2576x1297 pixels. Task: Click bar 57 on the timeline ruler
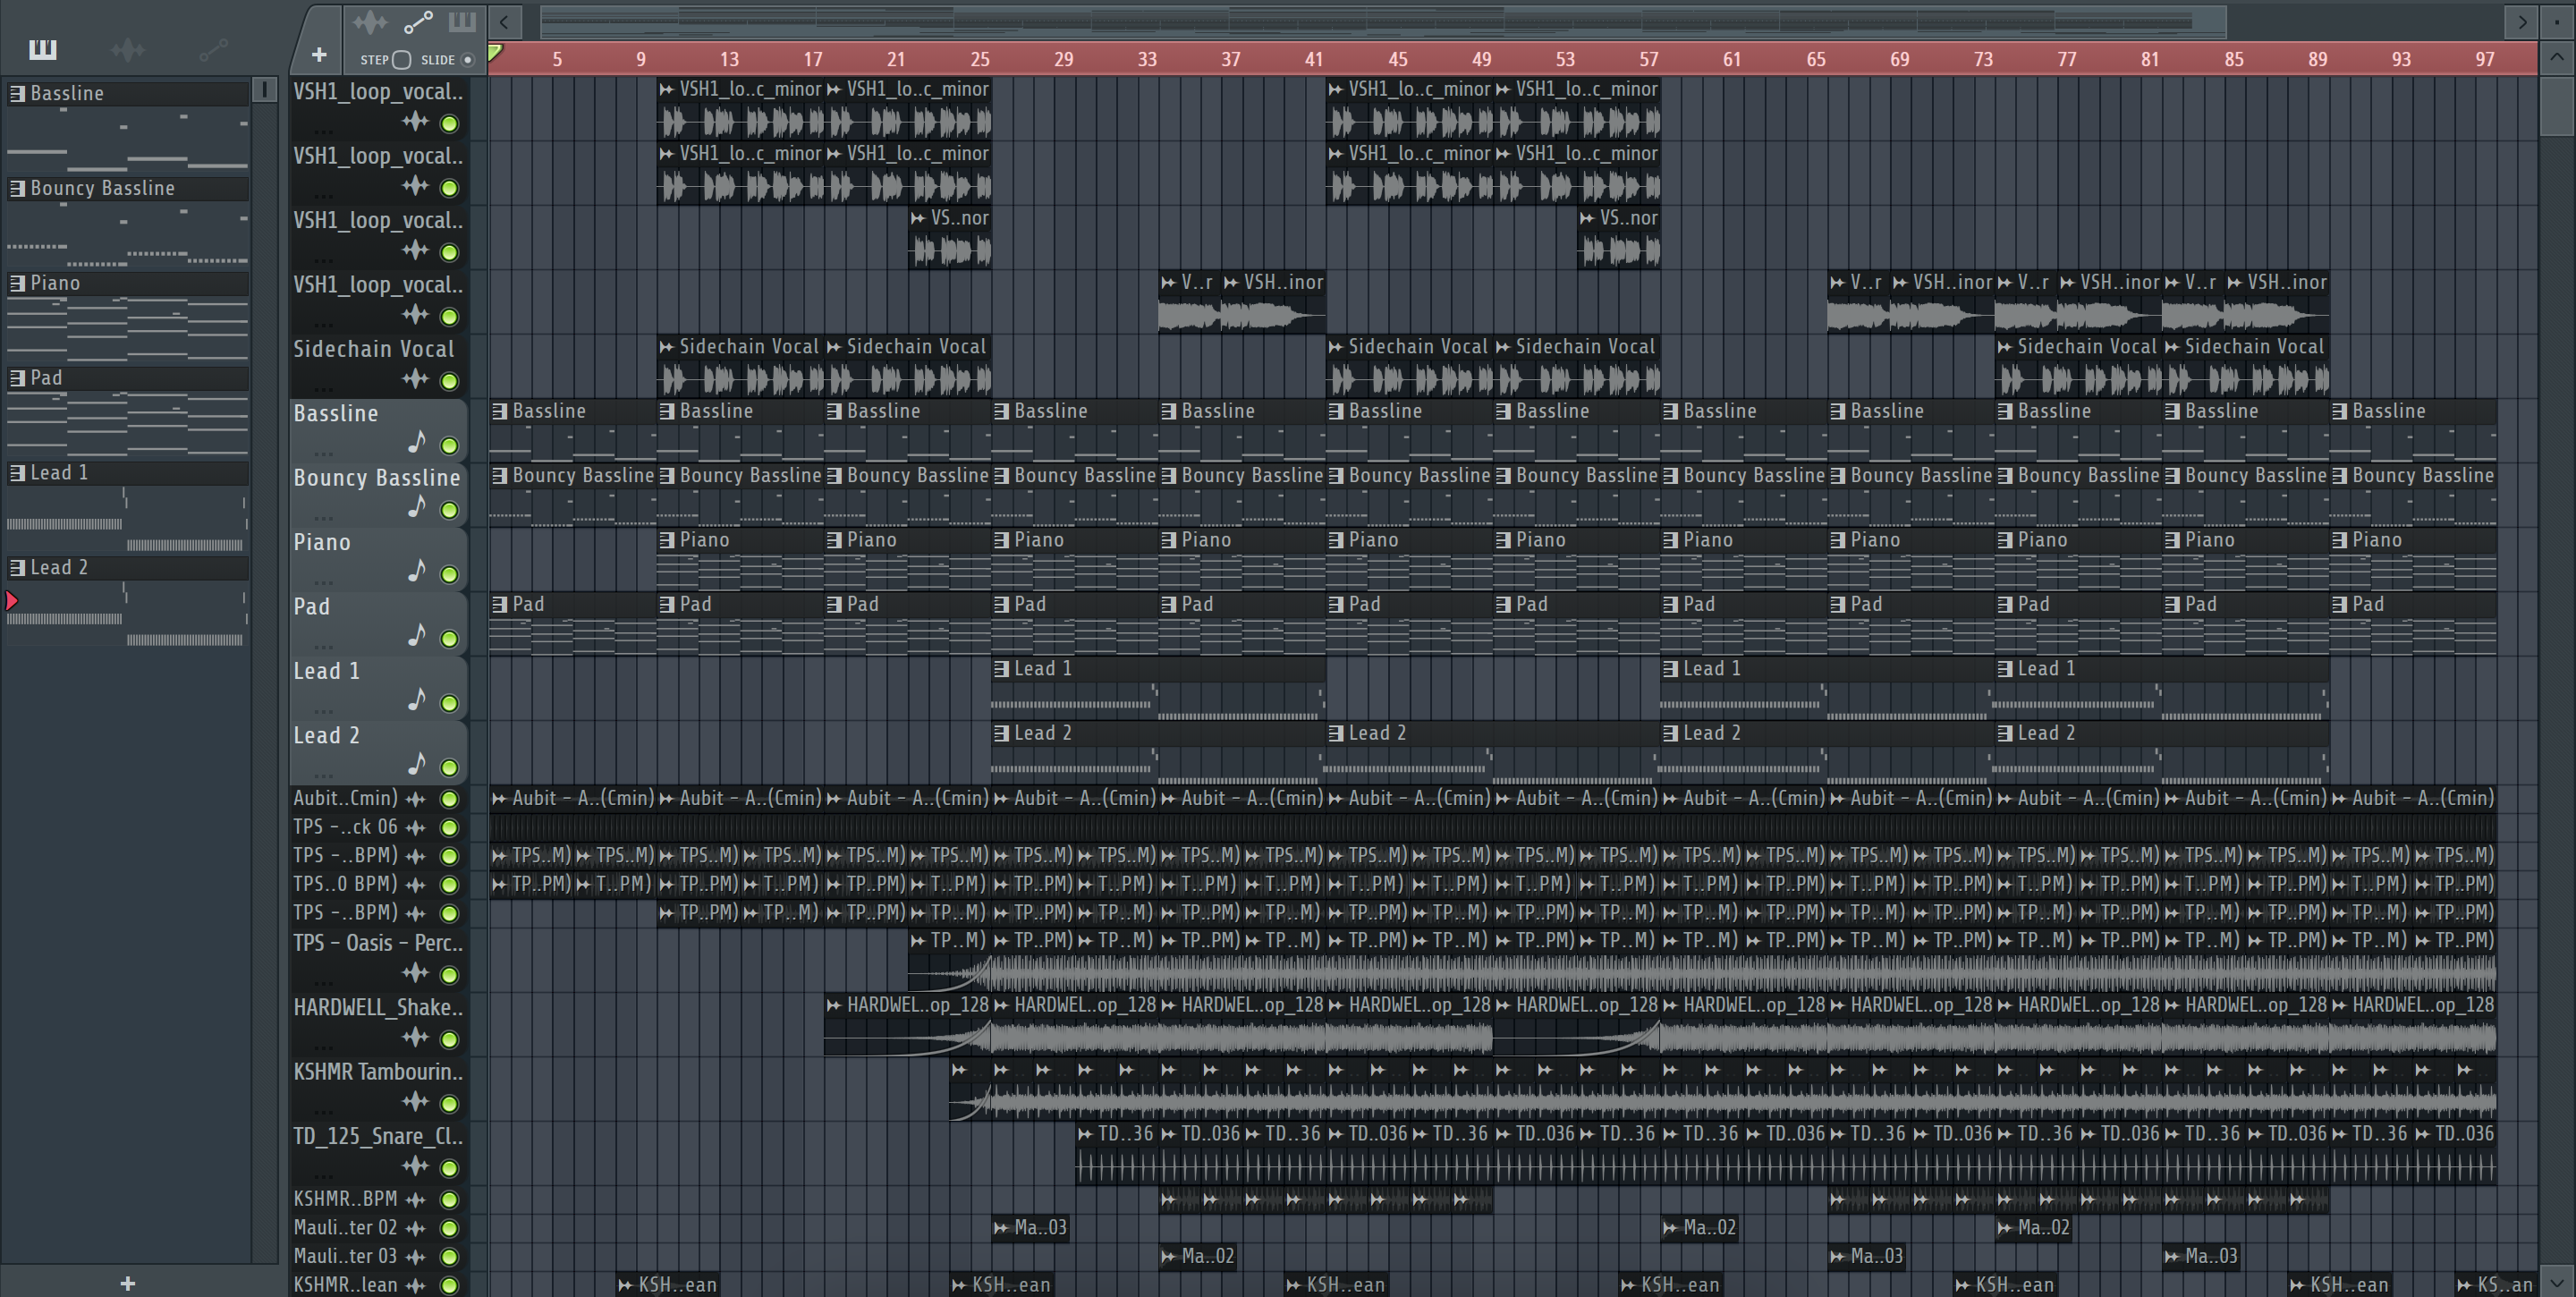click(x=1649, y=59)
